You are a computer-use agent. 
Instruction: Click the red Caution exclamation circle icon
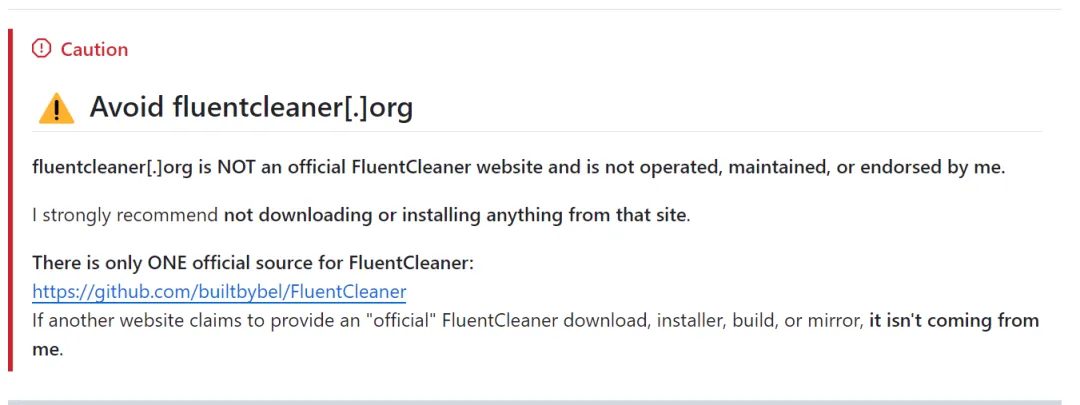click(x=41, y=49)
